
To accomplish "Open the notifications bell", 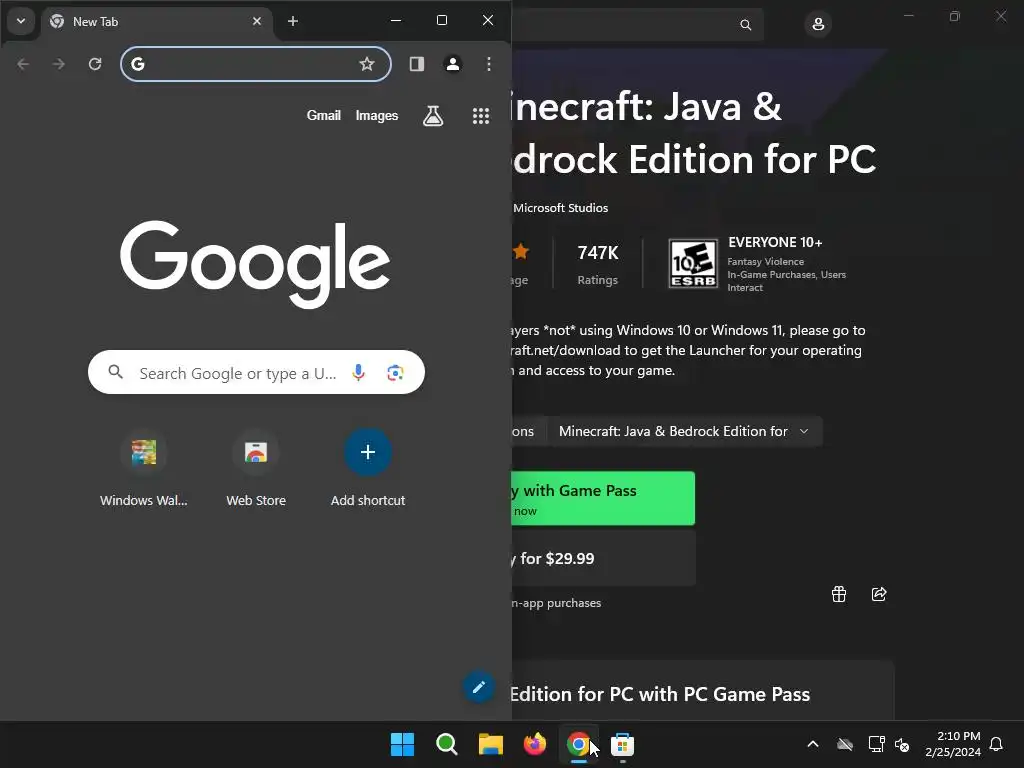I will tap(997, 744).
